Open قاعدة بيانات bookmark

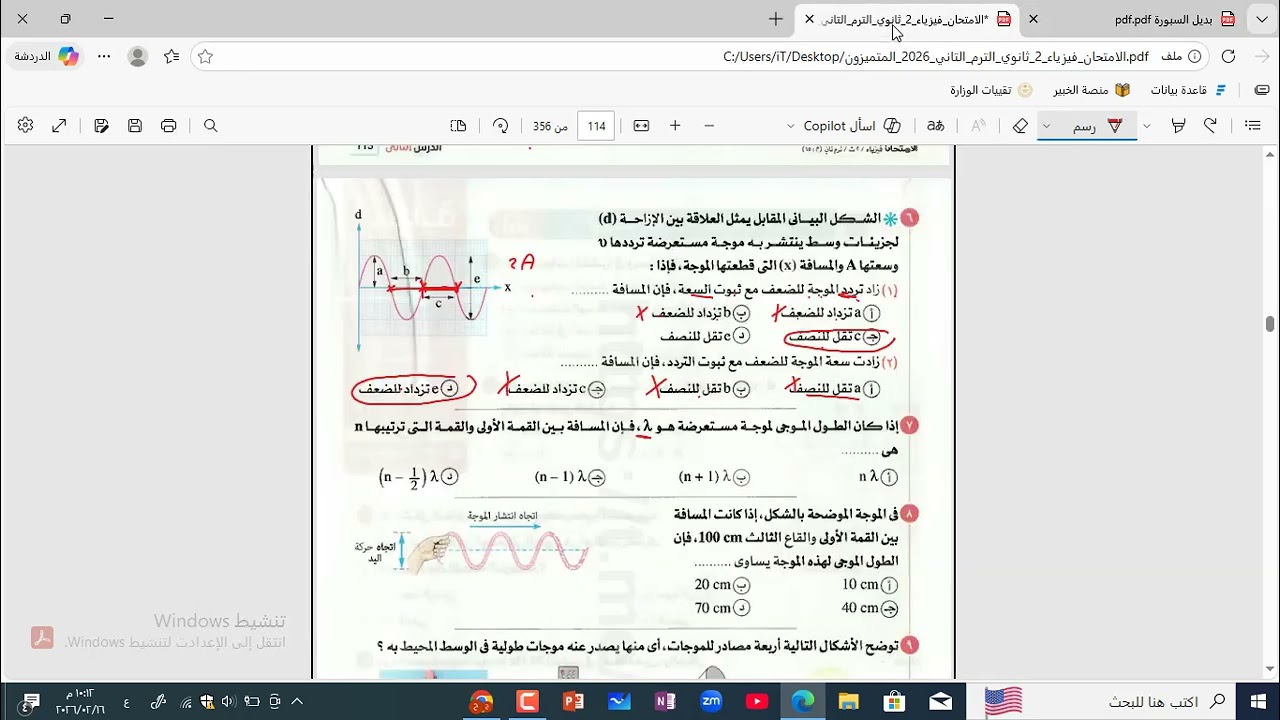1188,90
